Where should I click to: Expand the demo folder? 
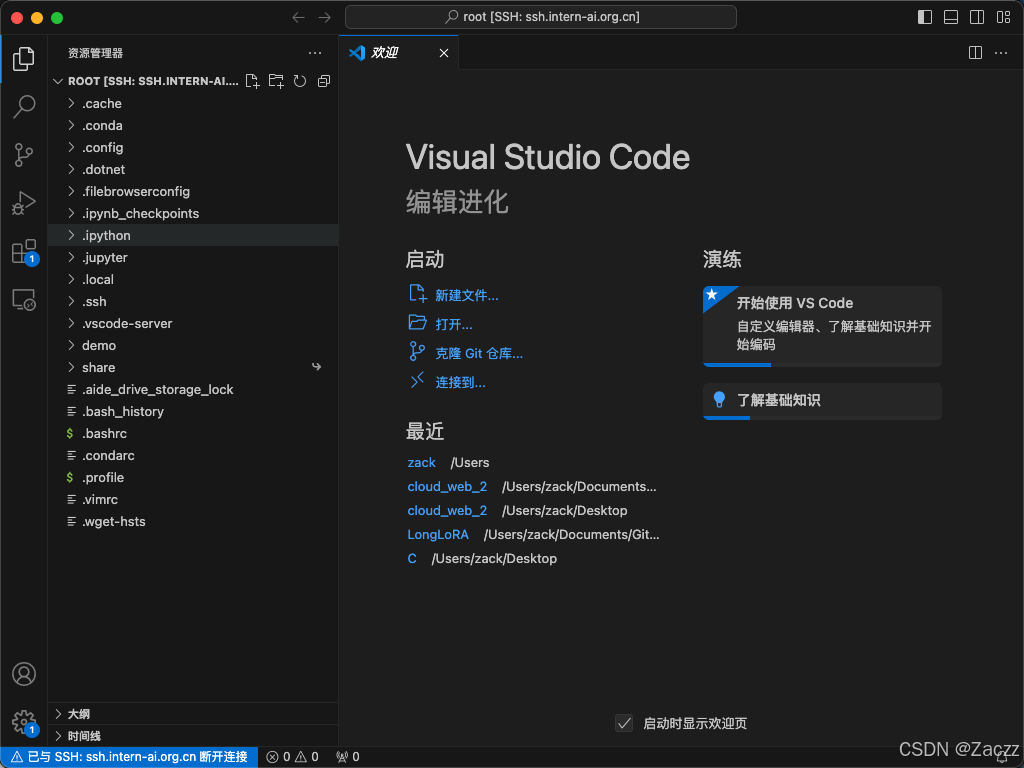193,345
